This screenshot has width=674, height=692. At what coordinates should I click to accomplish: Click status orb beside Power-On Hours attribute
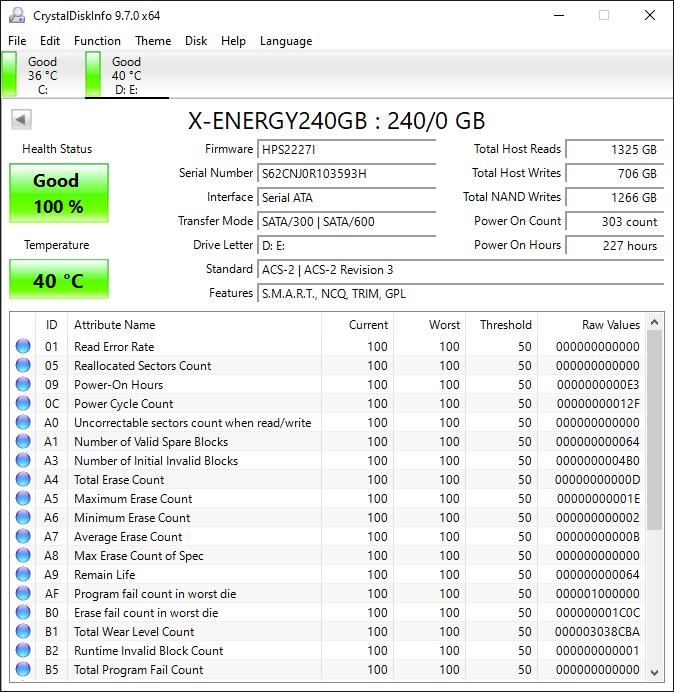pyautogui.click(x=23, y=385)
